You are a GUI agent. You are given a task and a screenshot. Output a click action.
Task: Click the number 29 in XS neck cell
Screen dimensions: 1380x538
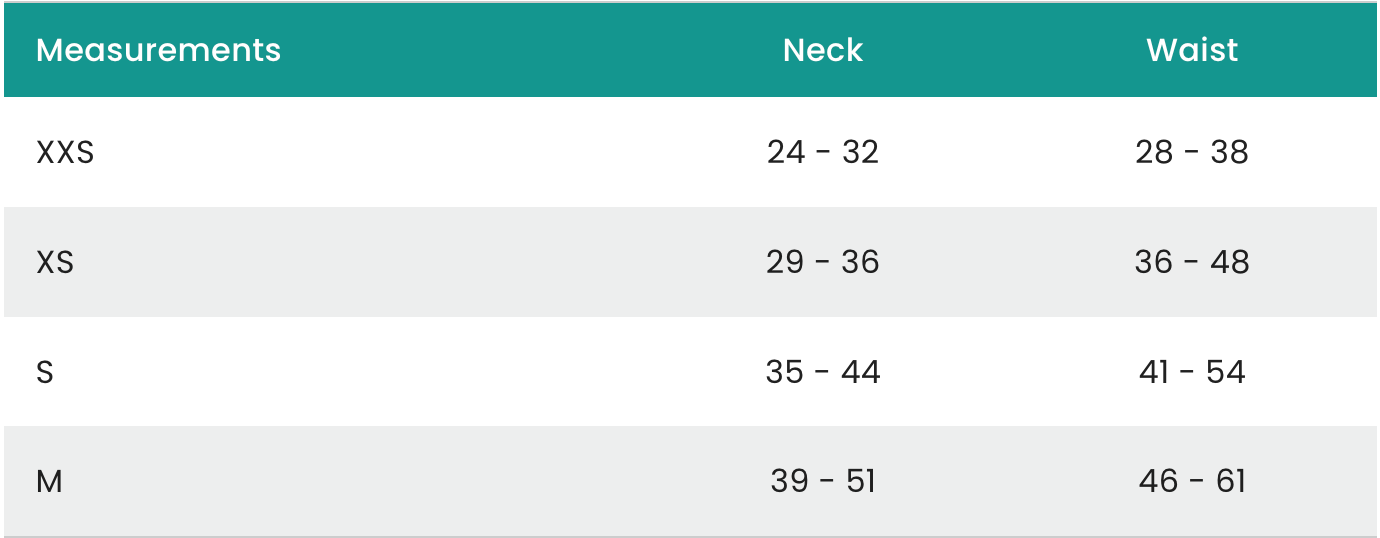click(x=785, y=262)
